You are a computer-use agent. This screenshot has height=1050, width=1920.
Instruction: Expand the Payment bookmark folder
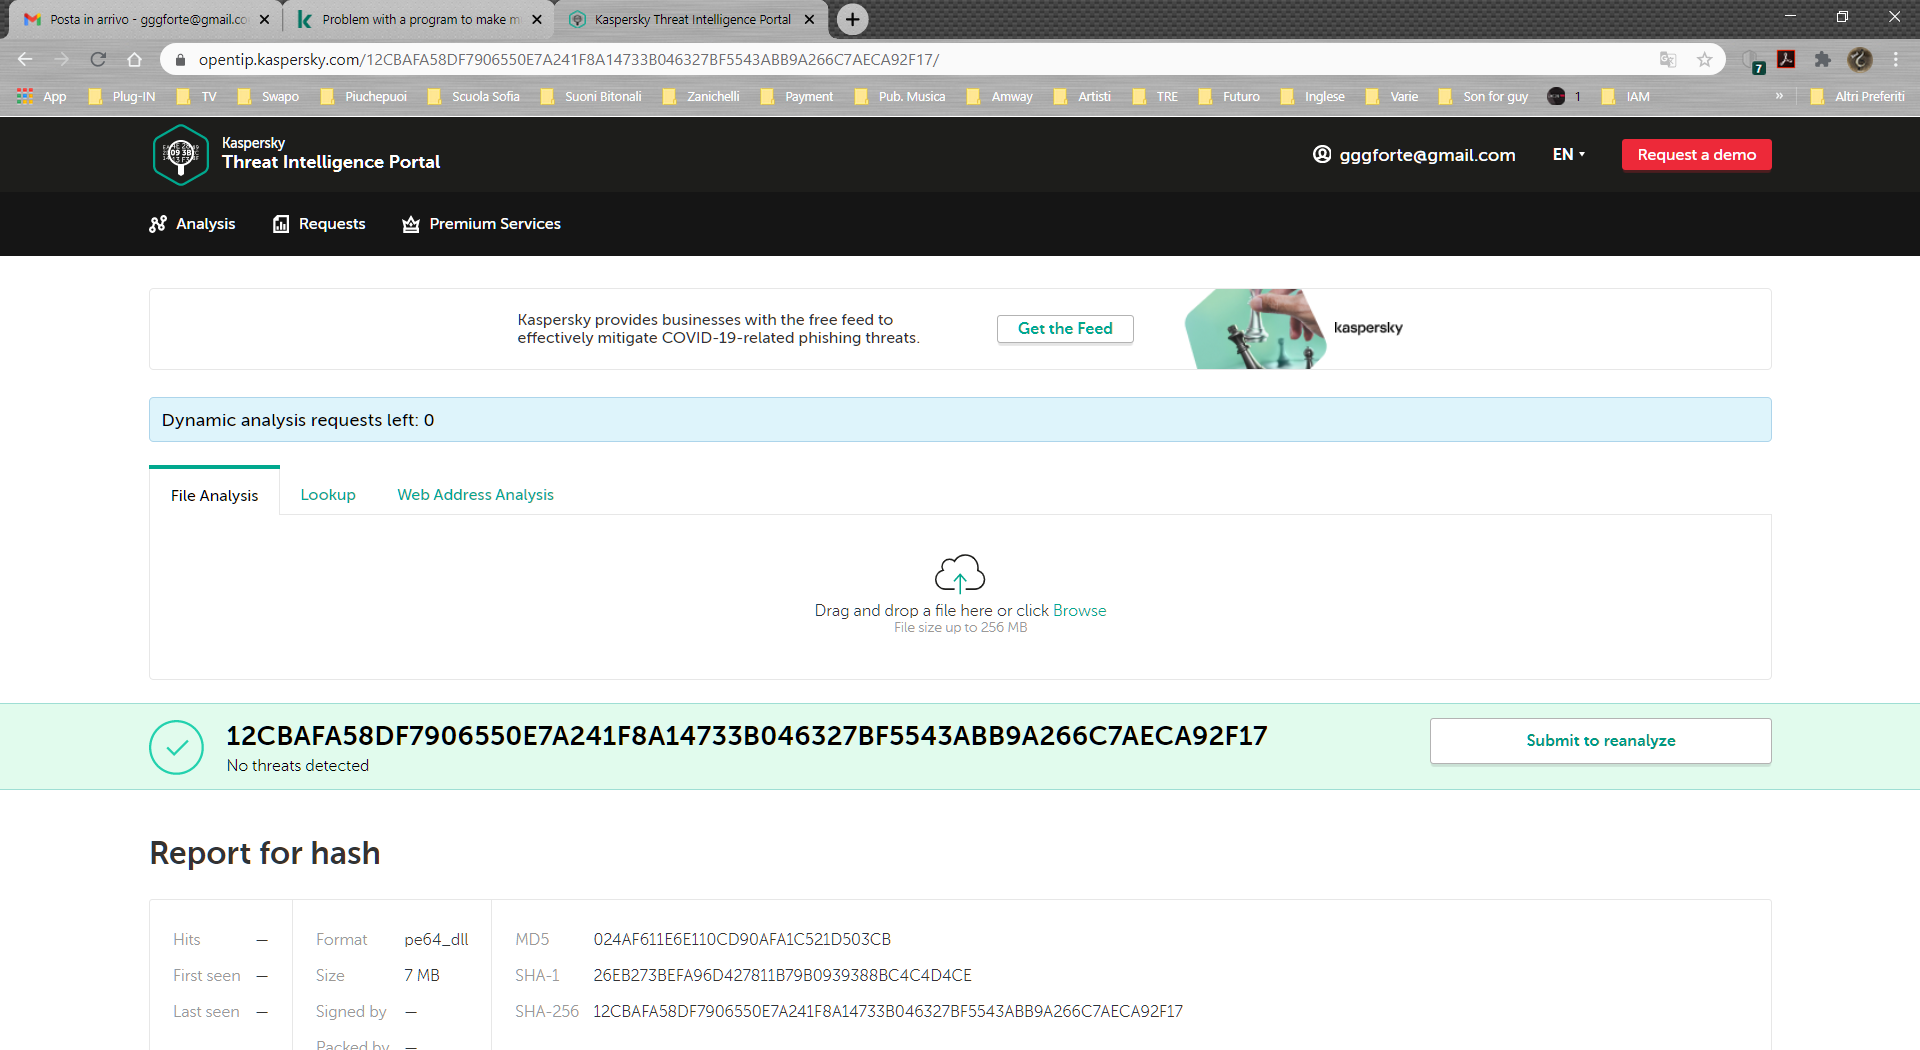coord(797,97)
